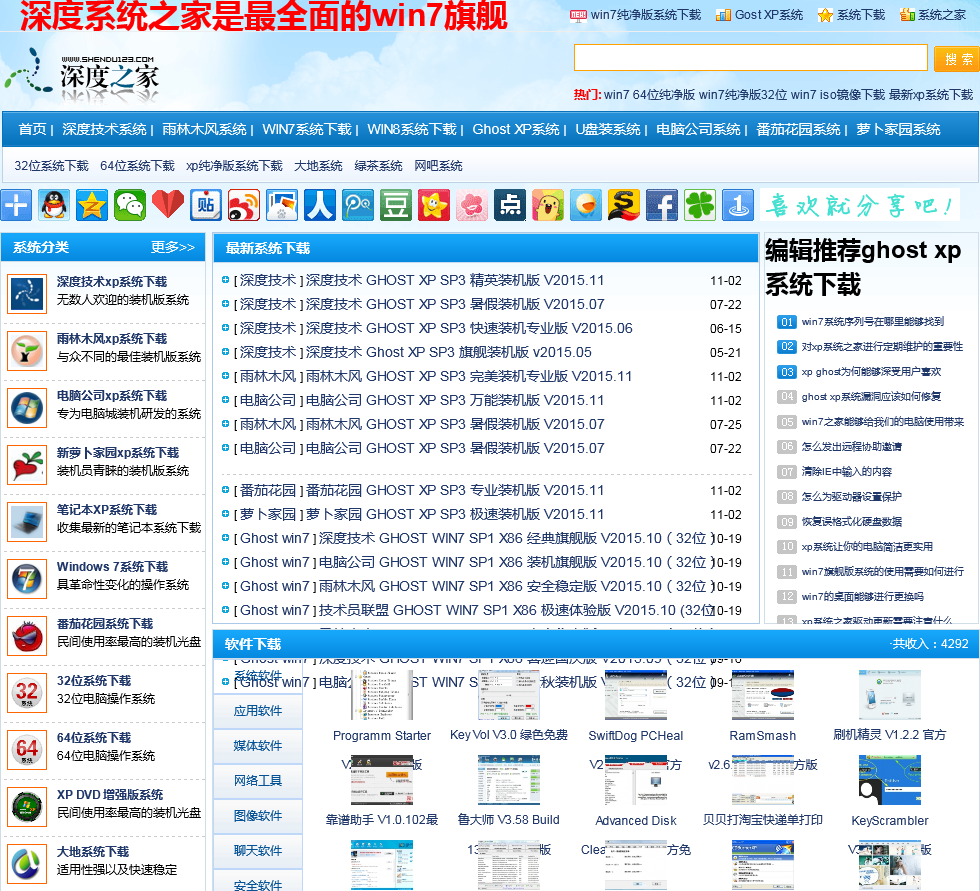This screenshot has height=891, width=980.
Task: Open 鲁大师 V3.58 Build thumbnail
Action: click(x=509, y=780)
